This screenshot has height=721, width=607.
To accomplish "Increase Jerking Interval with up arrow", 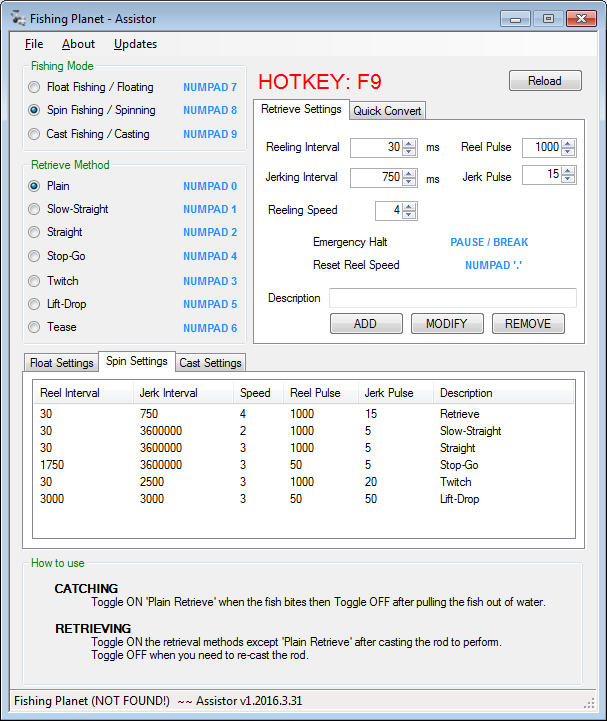I will pyautogui.click(x=409, y=174).
